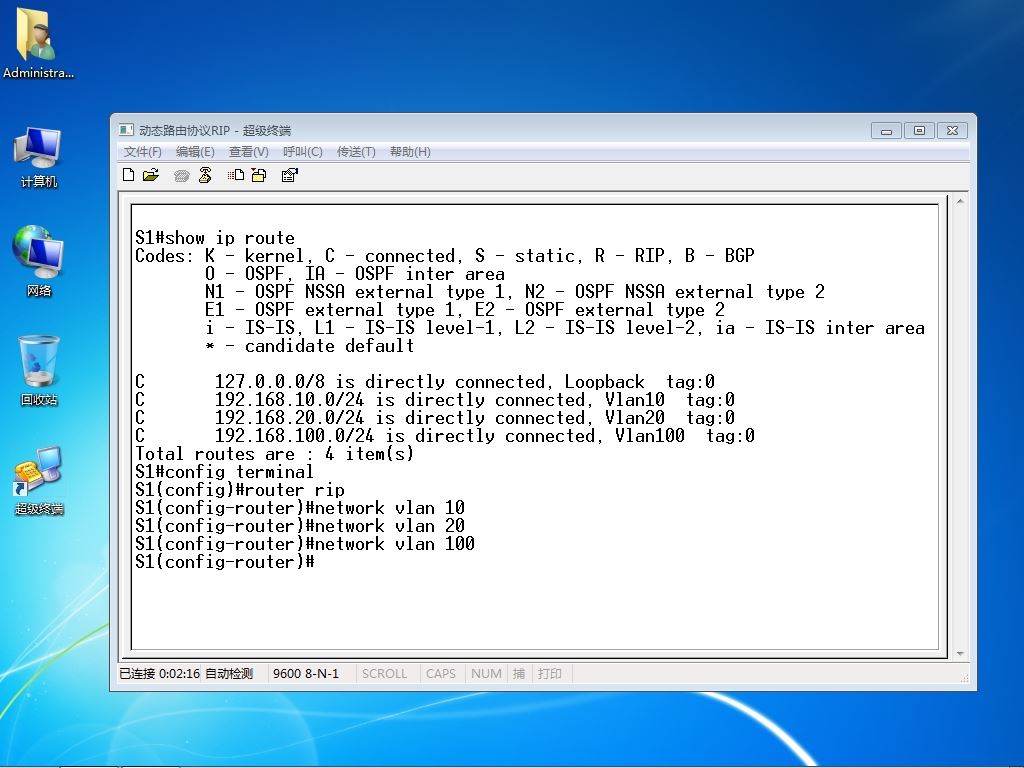The height and width of the screenshot is (768, 1024).
Task: Click the 已连接 0:02:16 status entry
Action: coord(159,673)
